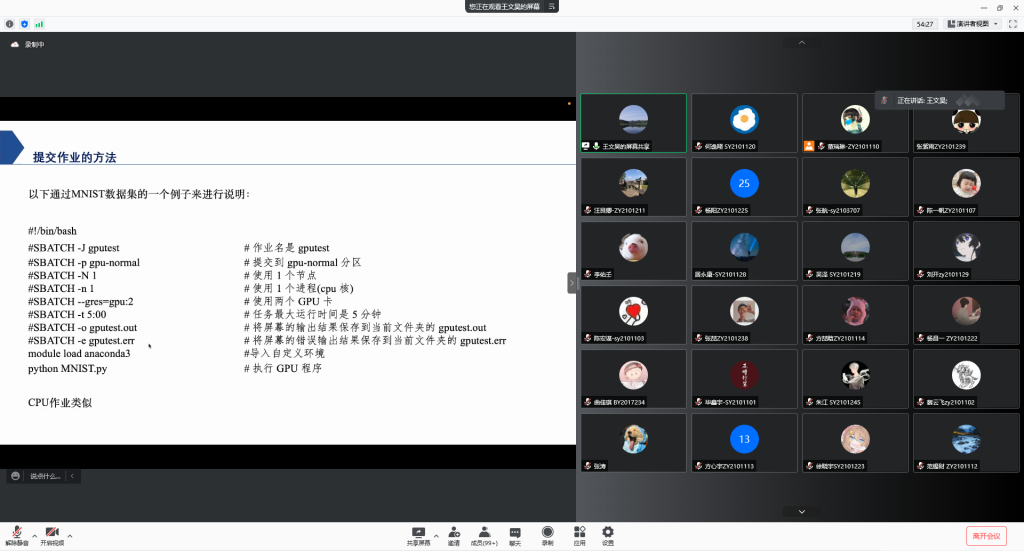Open the members (成员) list icon
Image resolution: width=1024 pixels, height=551 pixels.
tap(483, 535)
